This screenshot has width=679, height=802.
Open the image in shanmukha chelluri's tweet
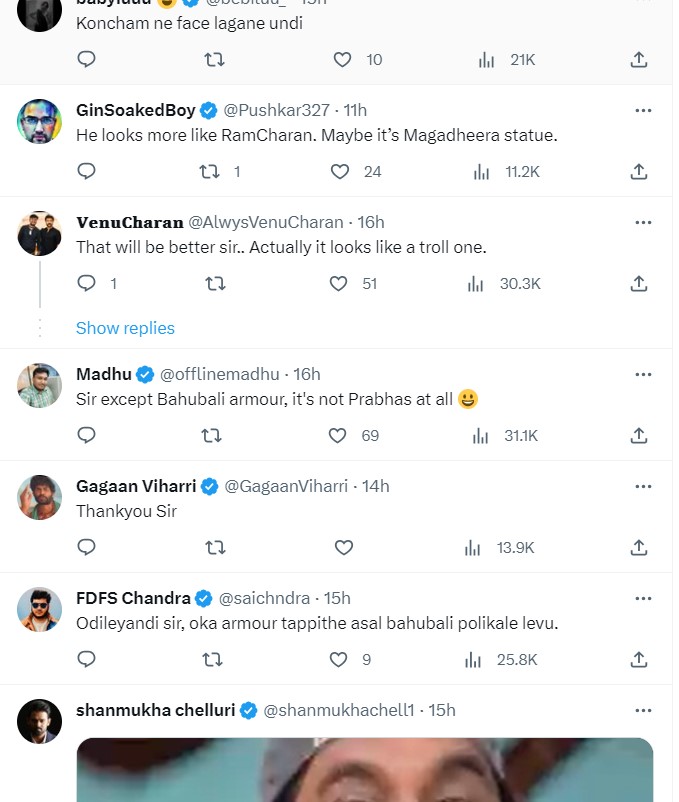(x=364, y=770)
